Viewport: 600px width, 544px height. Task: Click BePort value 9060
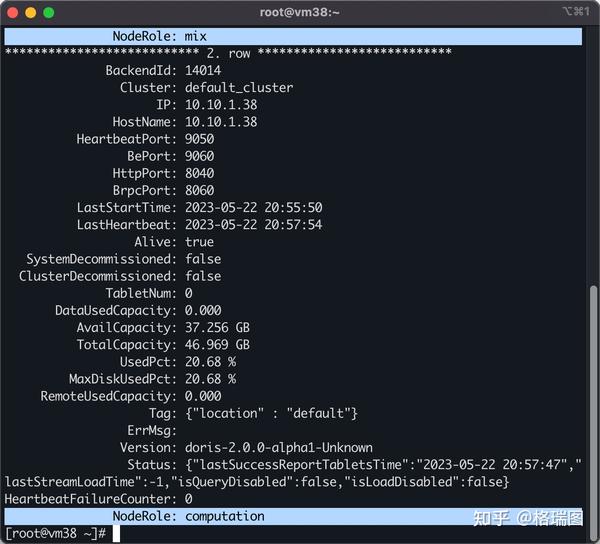click(x=199, y=156)
